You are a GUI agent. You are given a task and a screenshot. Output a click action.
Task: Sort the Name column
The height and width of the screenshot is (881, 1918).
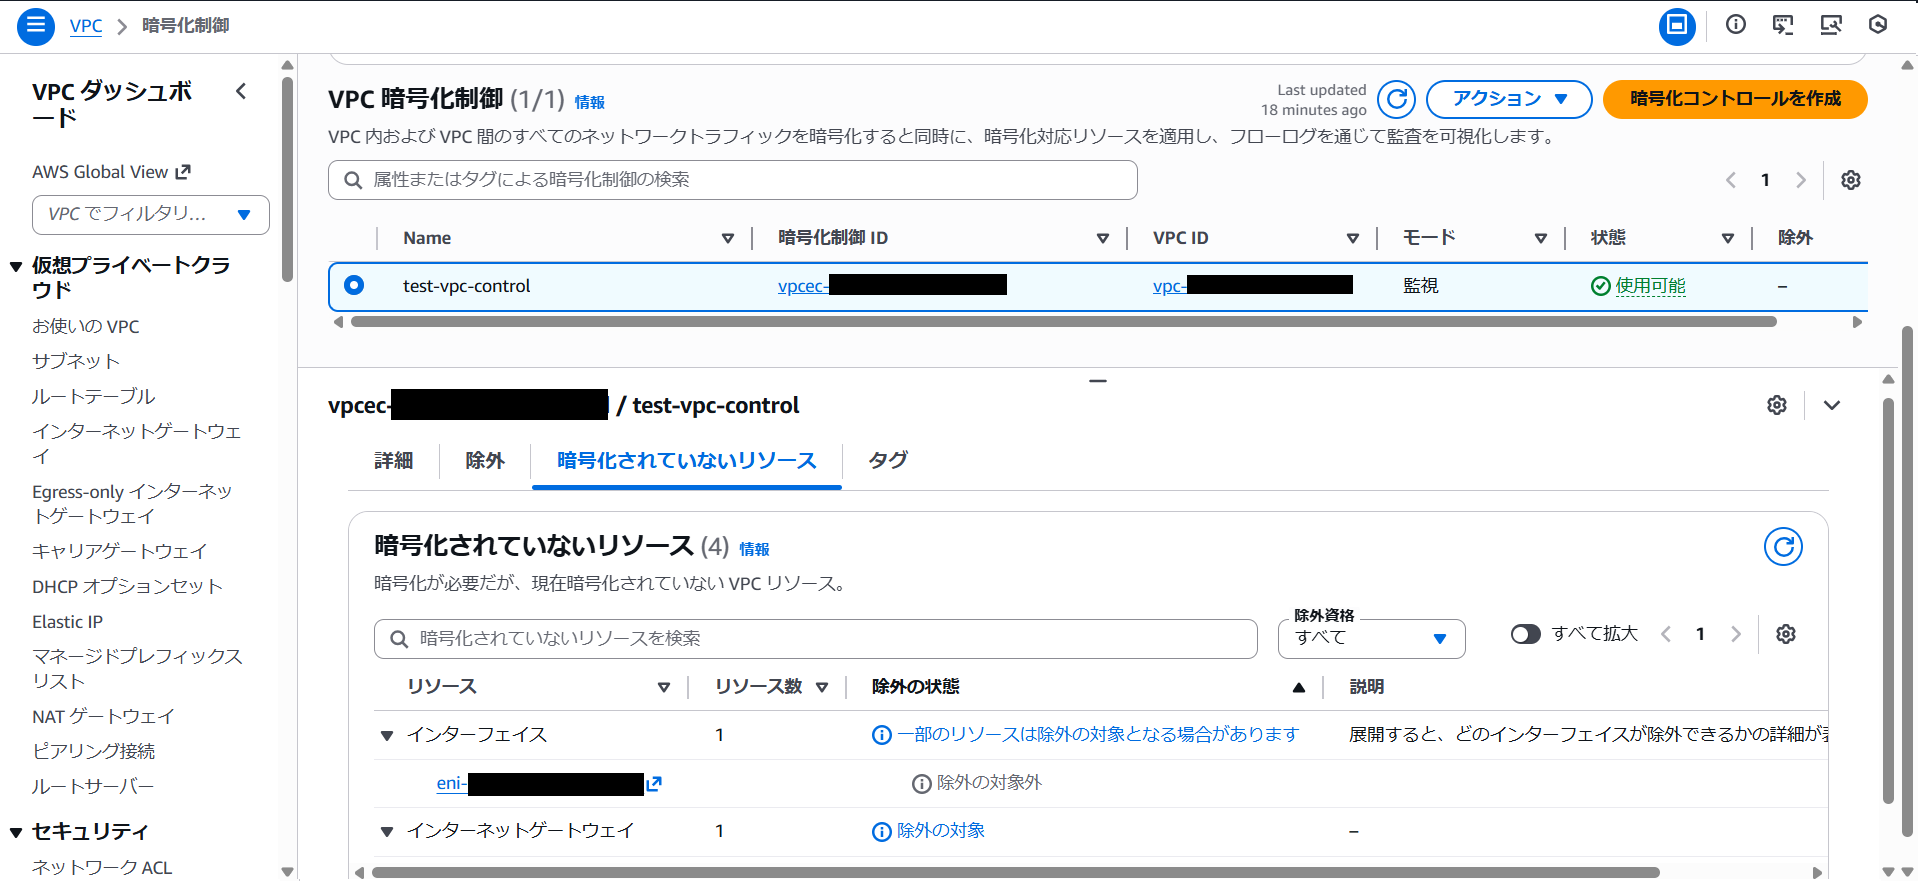tap(728, 238)
